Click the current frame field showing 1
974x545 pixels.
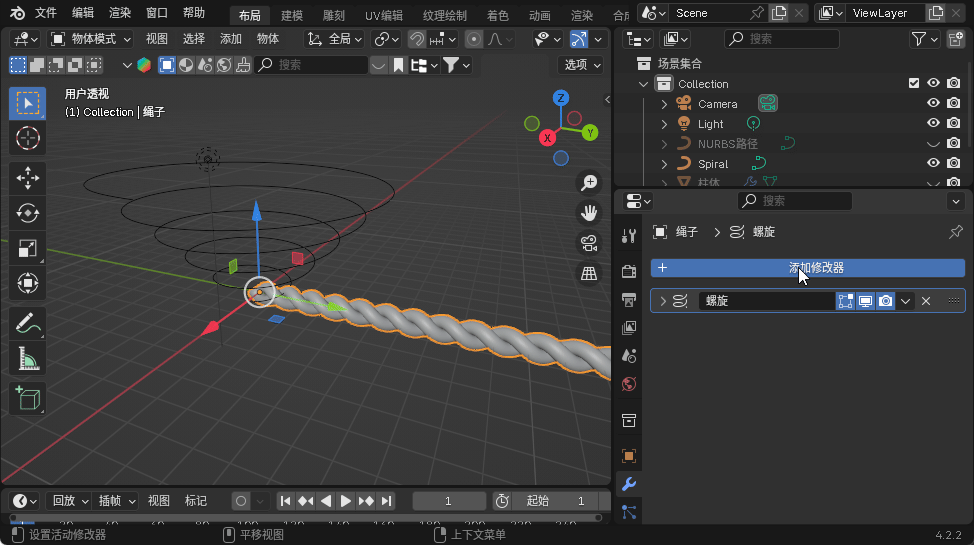(x=448, y=501)
